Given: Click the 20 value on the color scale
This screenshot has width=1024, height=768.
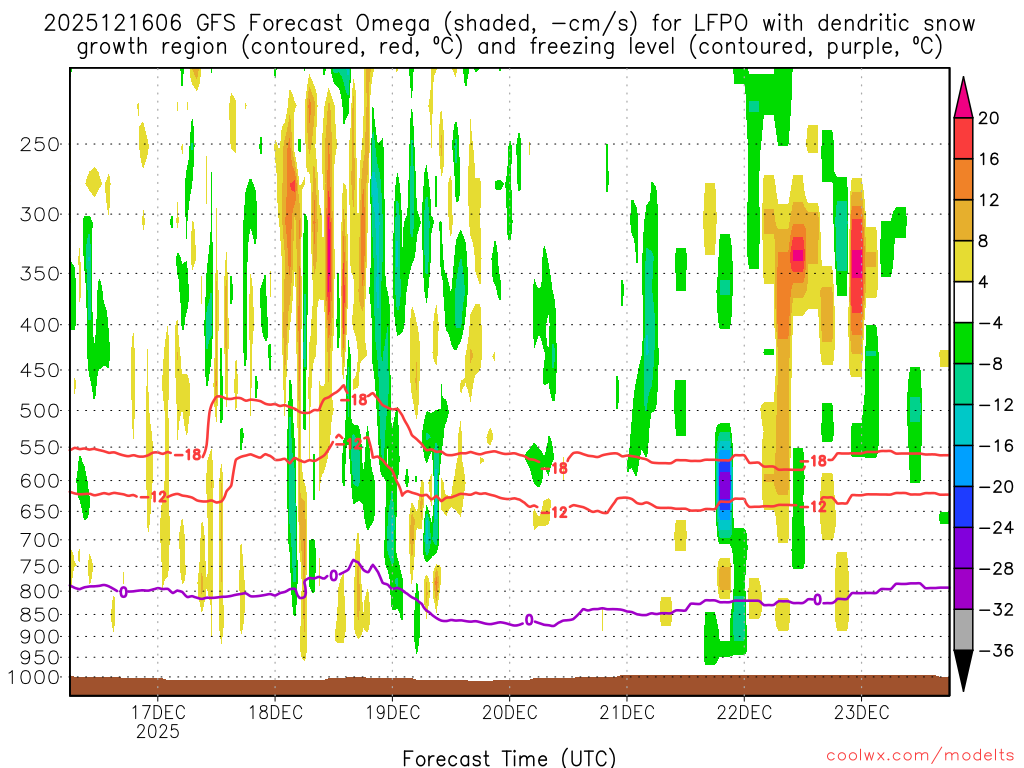Looking at the screenshot, I should click(x=989, y=118).
